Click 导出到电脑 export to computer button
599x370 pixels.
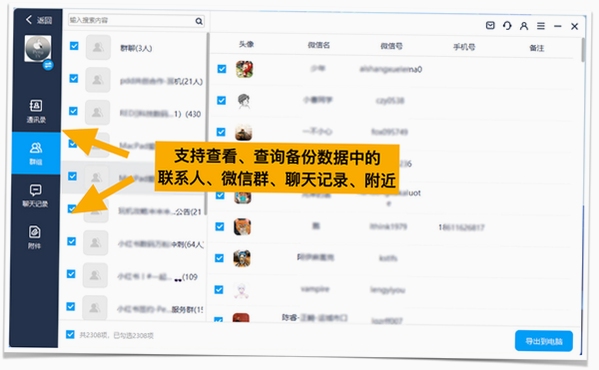coord(544,341)
